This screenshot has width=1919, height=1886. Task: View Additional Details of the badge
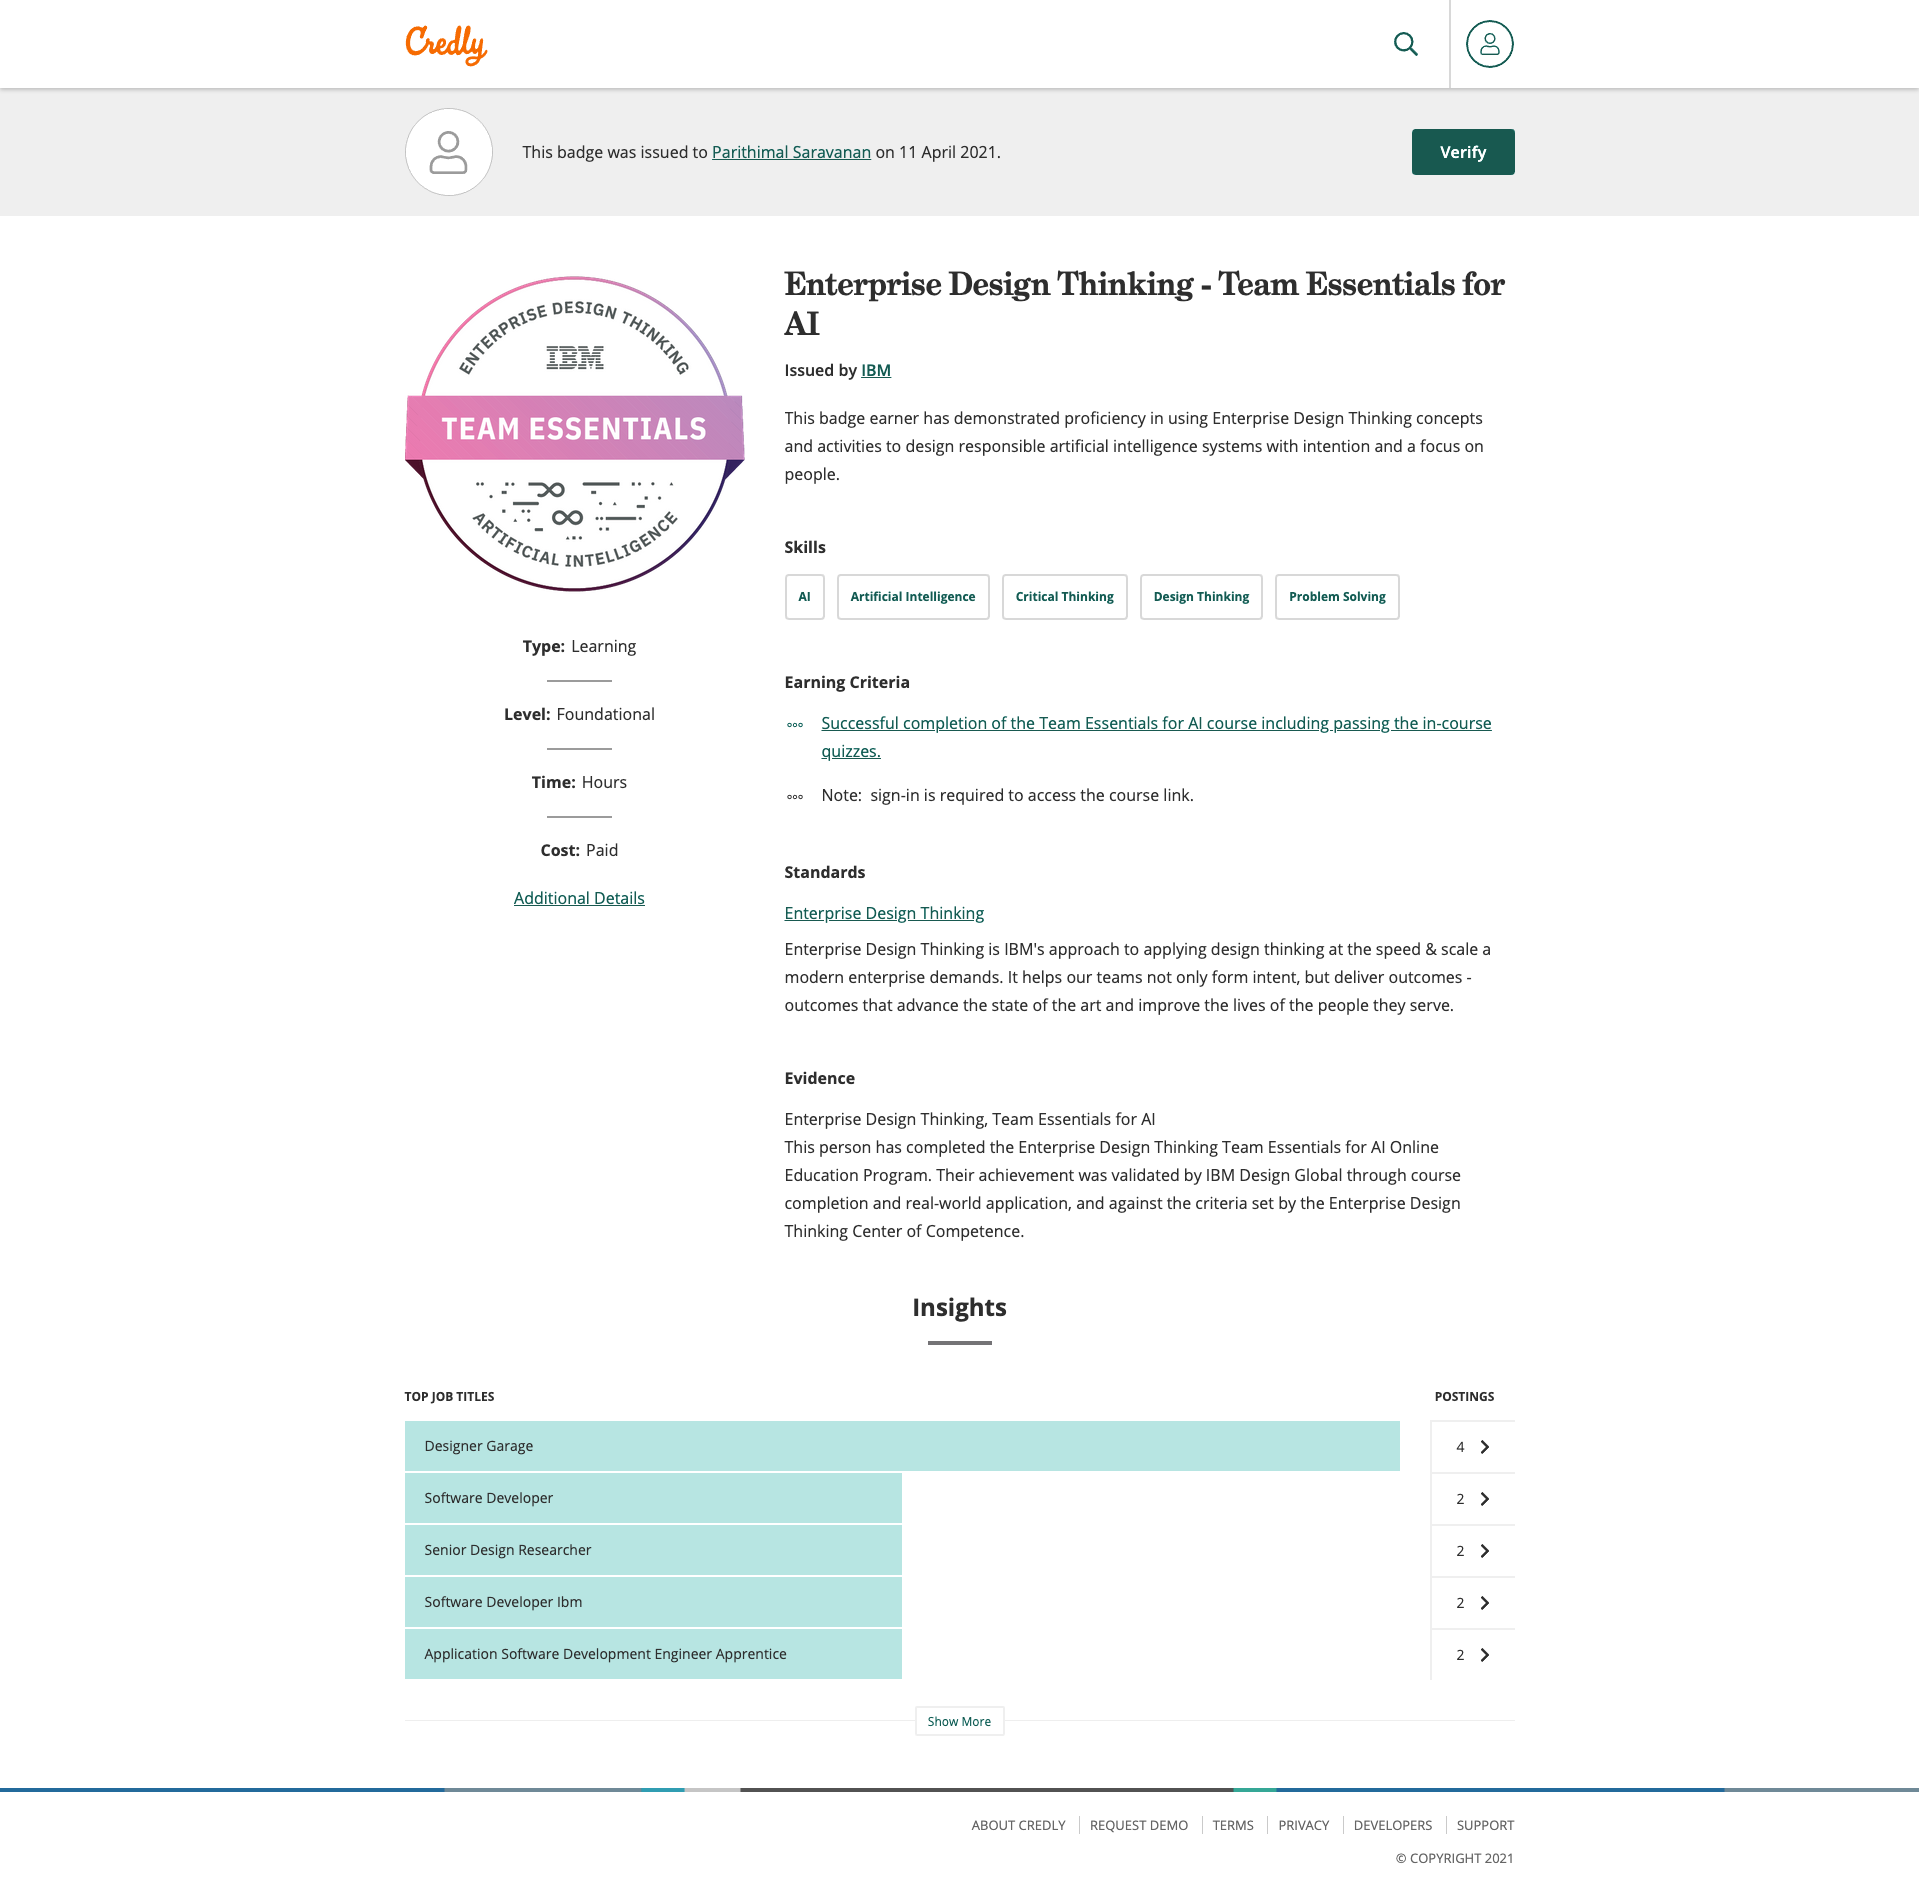578,897
